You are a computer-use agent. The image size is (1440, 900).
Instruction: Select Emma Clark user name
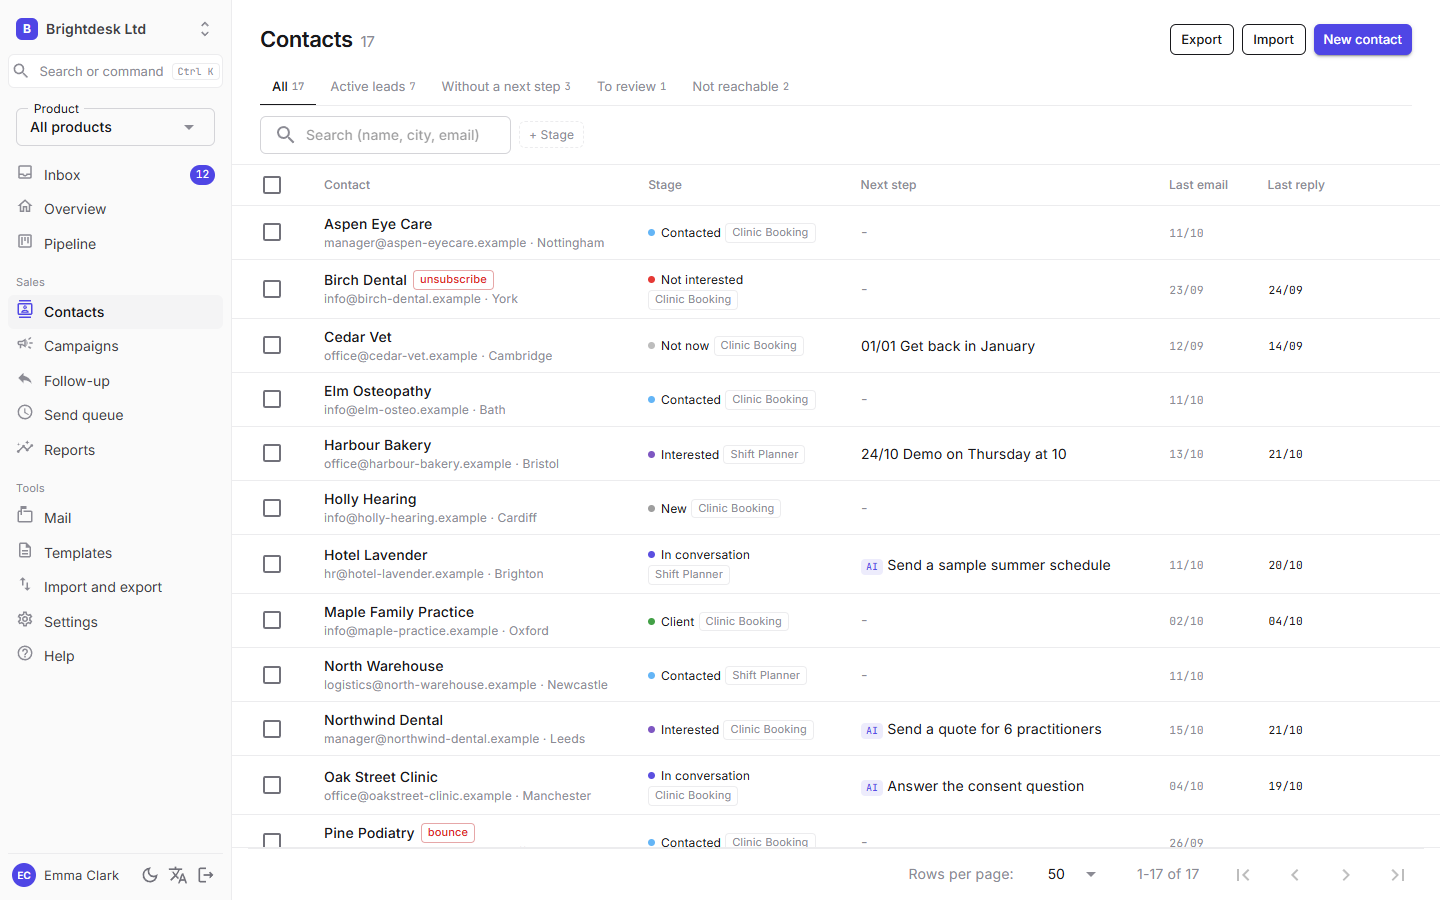81,875
